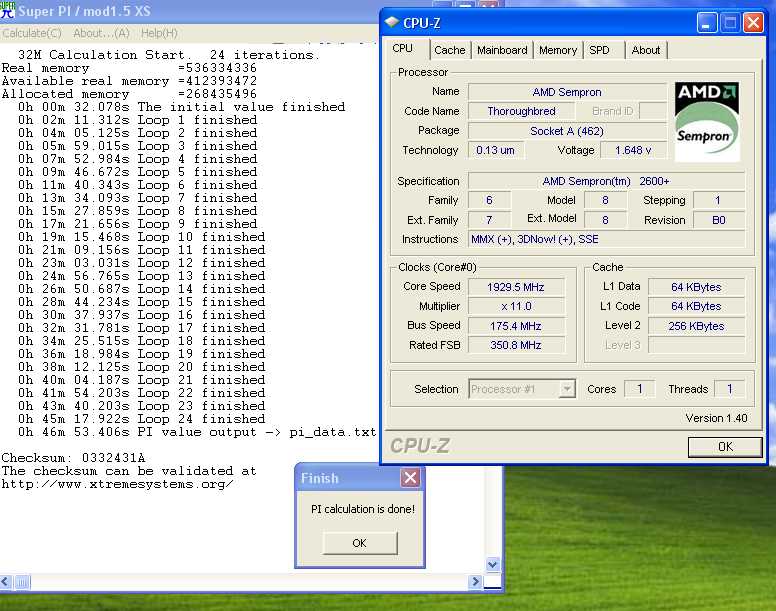Click the Loop 1 finished line
The image size is (776, 611).
(x=138, y=120)
